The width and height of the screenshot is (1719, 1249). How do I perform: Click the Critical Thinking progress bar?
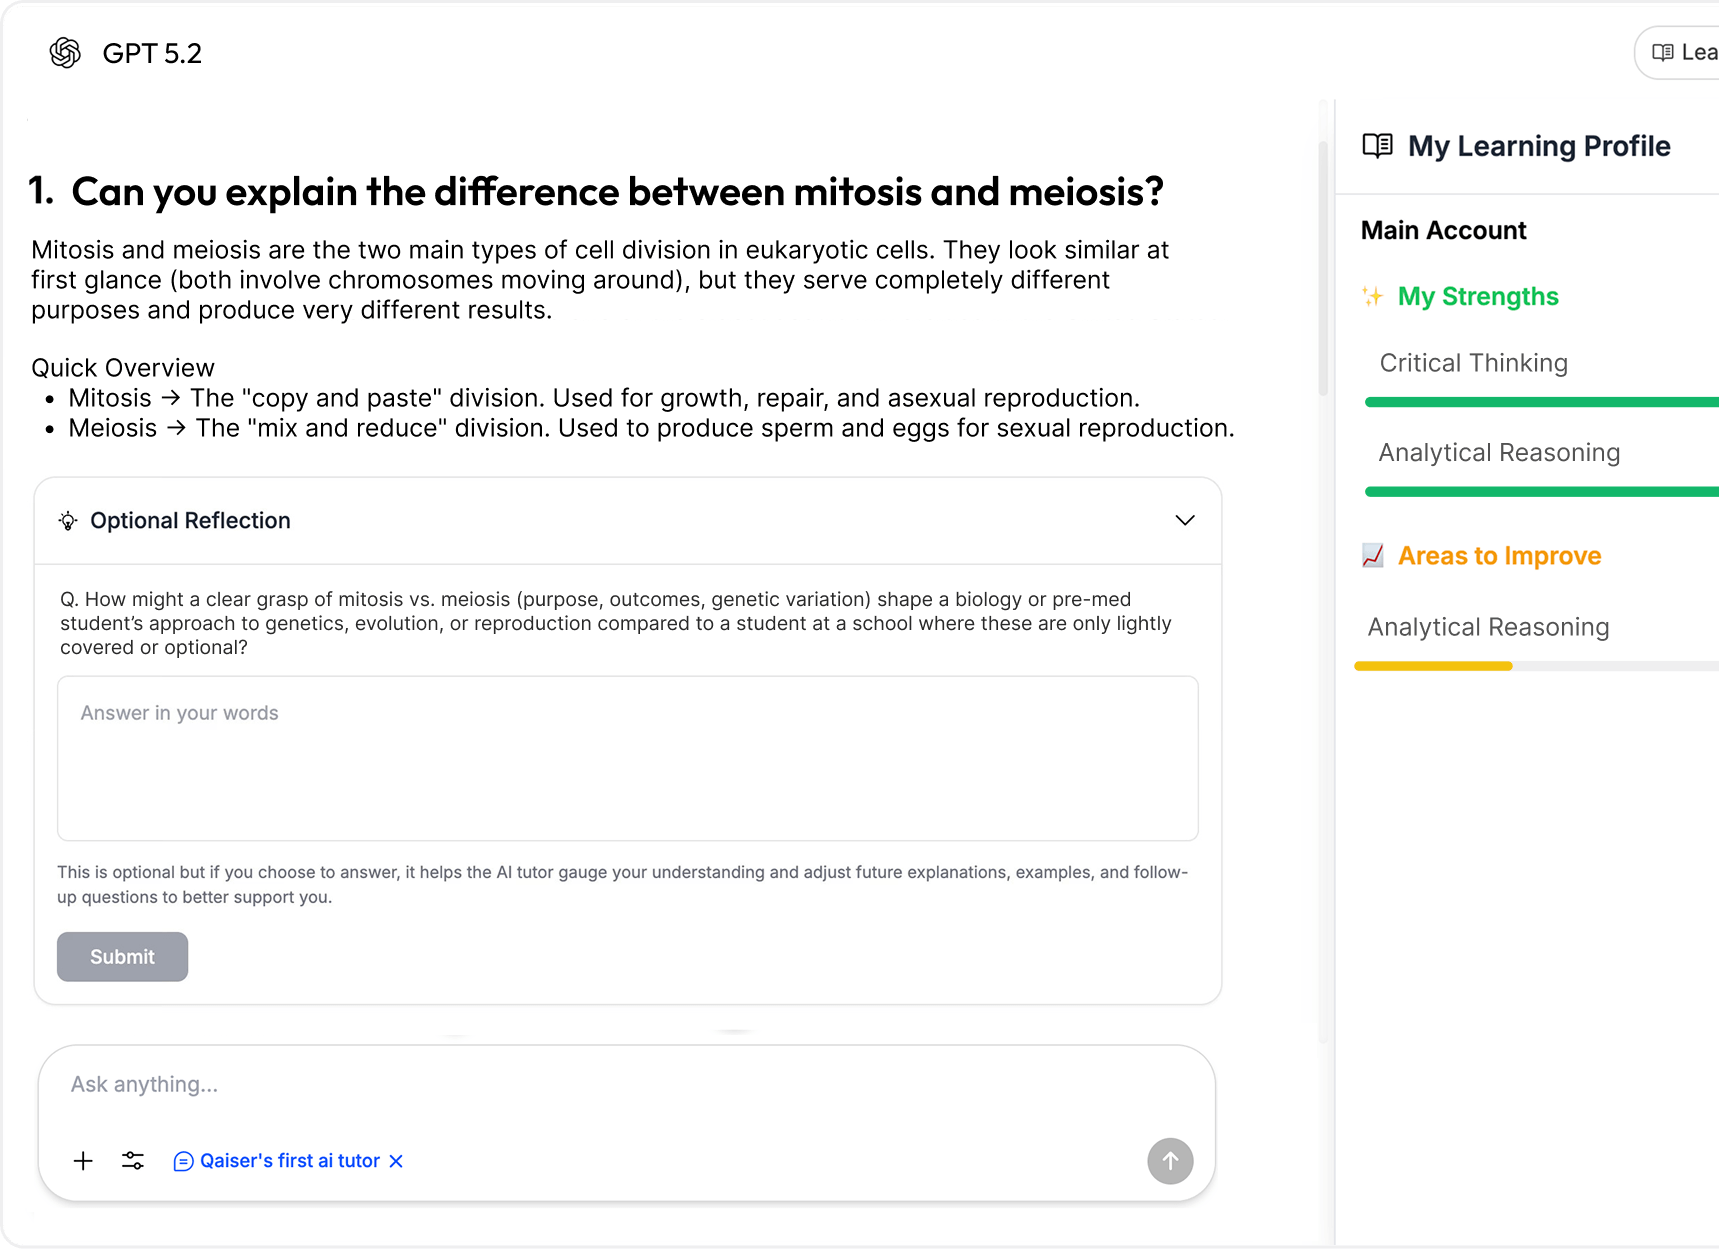click(1540, 402)
